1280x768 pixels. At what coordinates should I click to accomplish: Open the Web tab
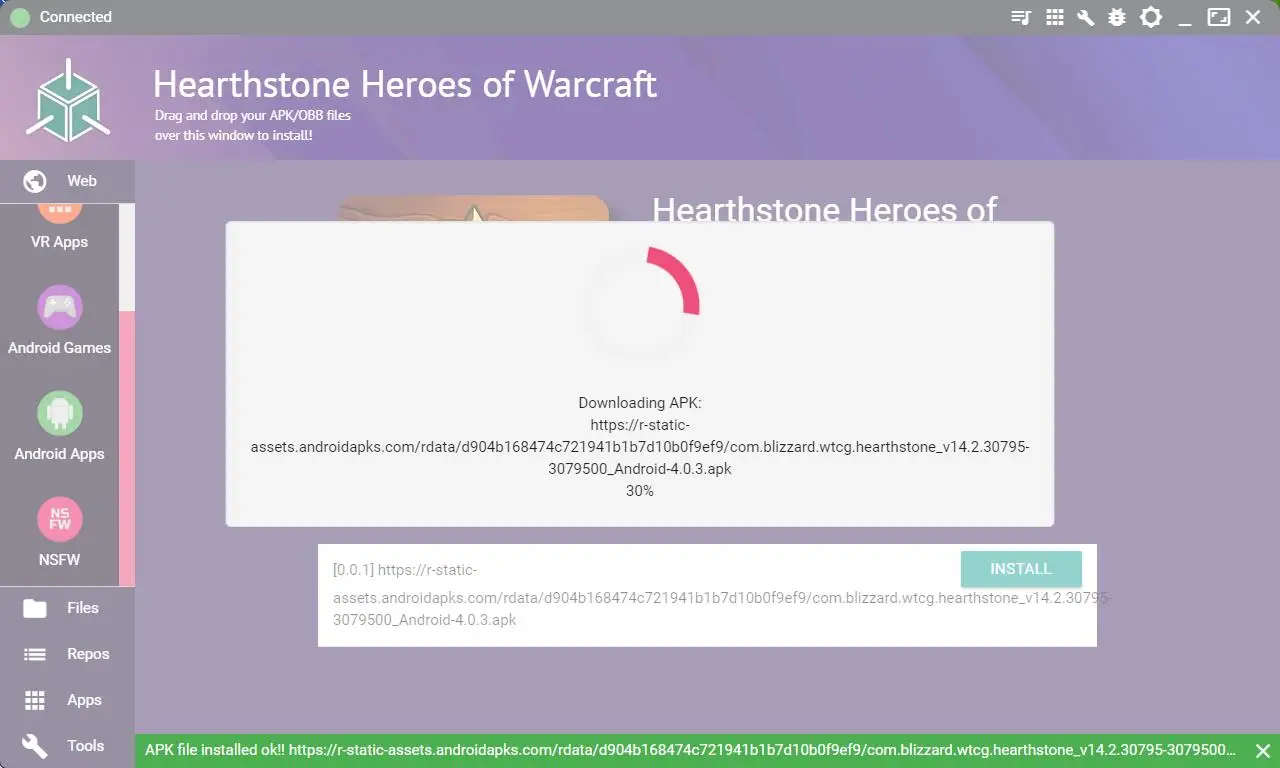pyautogui.click(x=67, y=181)
